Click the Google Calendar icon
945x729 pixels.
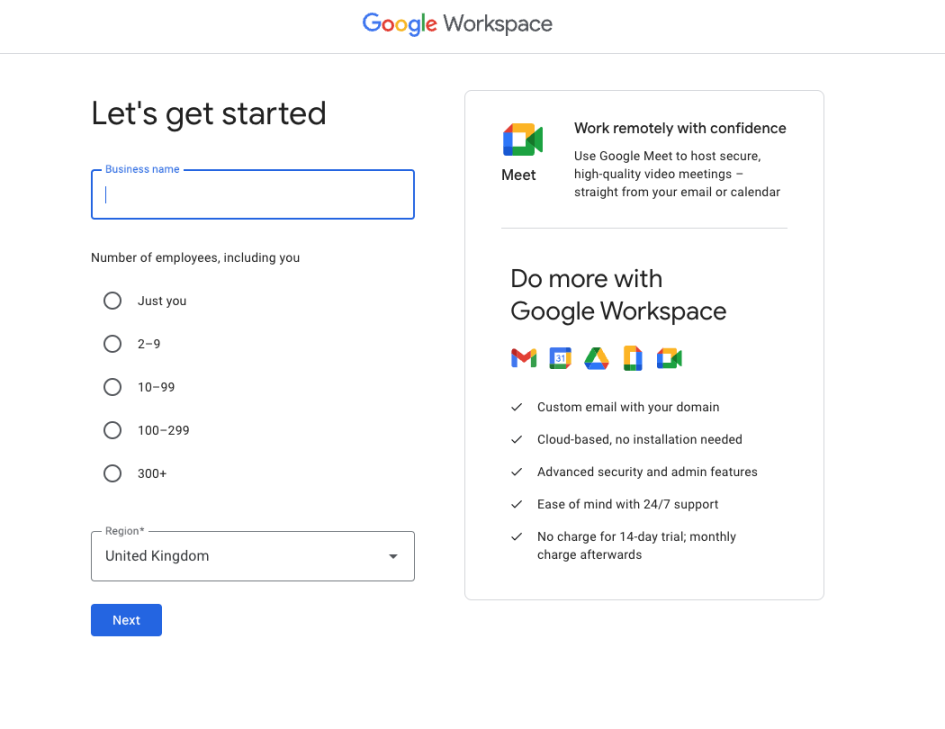(x=560, y=357)
